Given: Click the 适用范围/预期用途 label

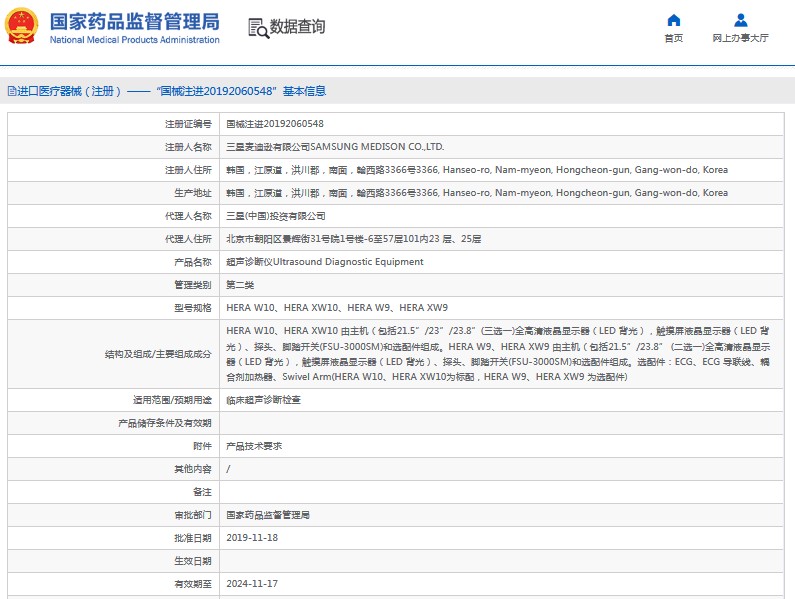Looking at the screenshot, I should click(x=172, y=400).
